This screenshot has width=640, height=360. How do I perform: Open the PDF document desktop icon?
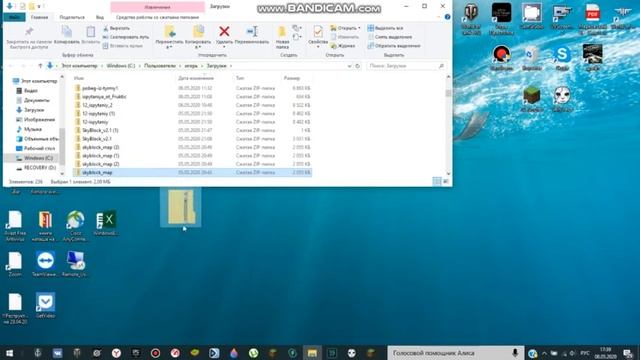(592, 19)
